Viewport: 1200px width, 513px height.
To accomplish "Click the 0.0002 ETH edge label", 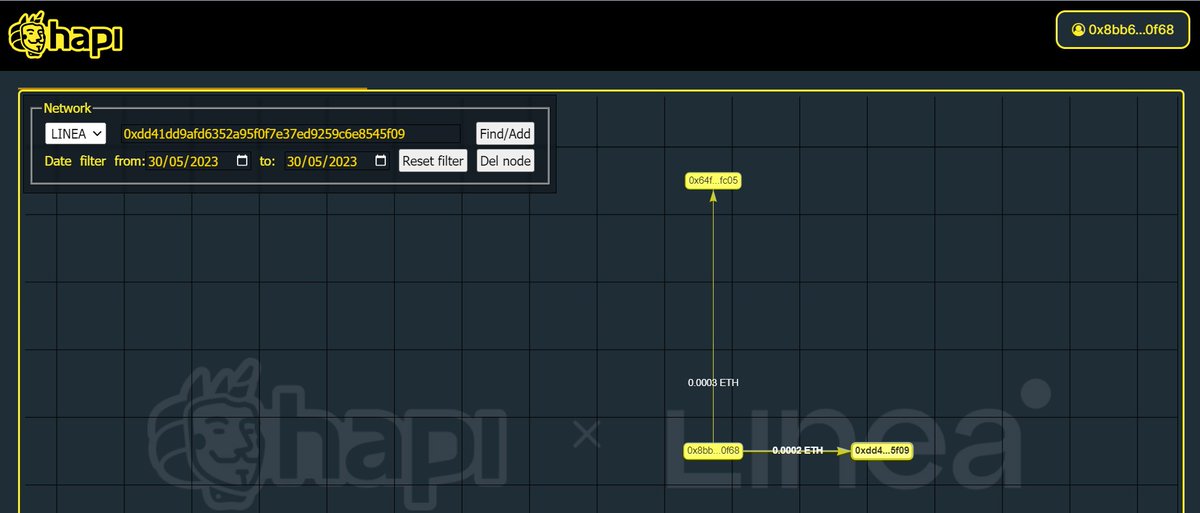I will pyautogui.click(x=797, y=451).
